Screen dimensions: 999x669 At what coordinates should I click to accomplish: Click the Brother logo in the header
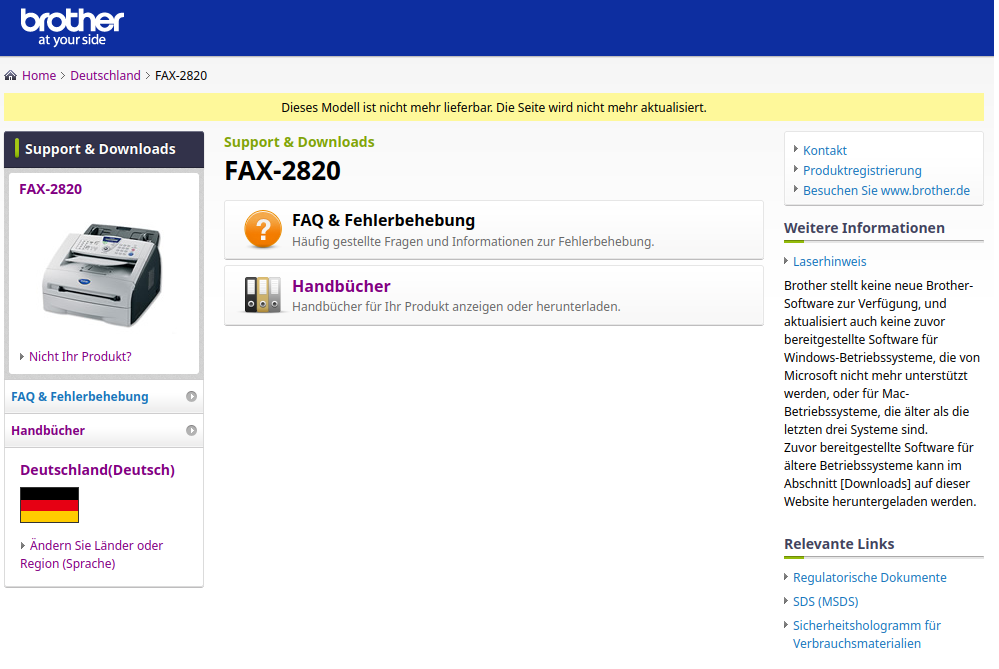(72, 27)
